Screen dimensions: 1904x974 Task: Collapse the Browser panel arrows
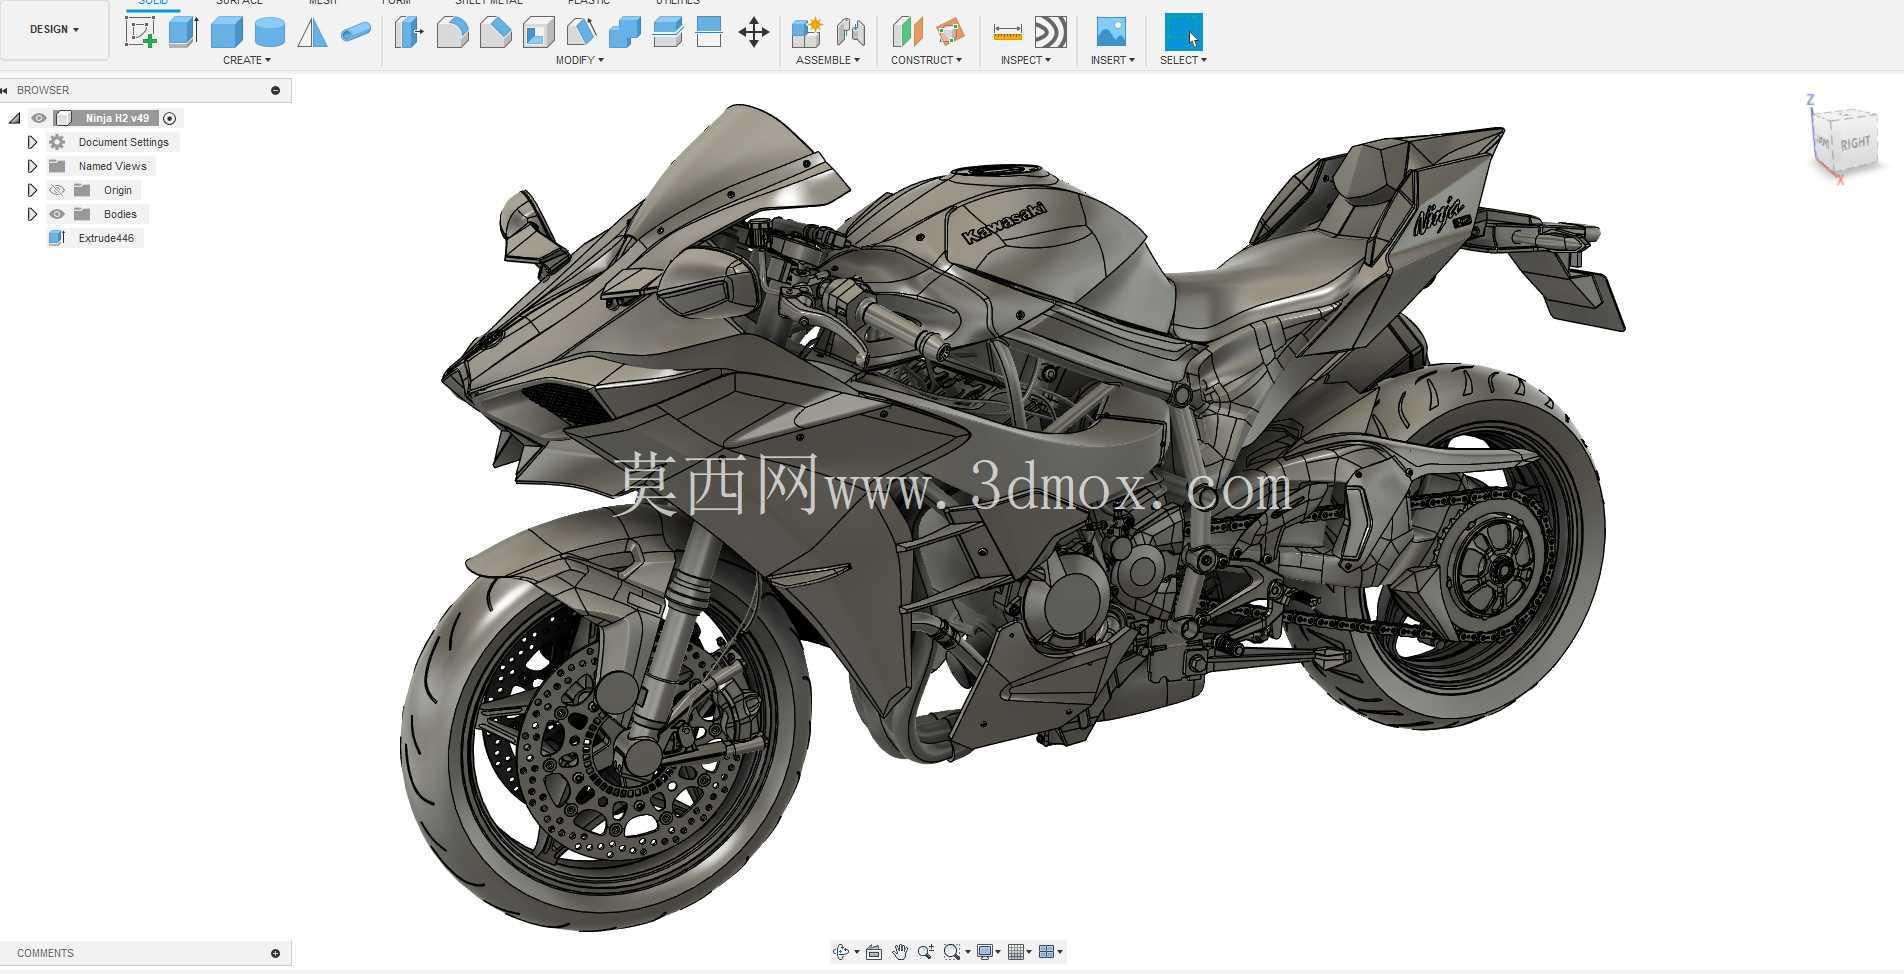[x=5, y=90]
